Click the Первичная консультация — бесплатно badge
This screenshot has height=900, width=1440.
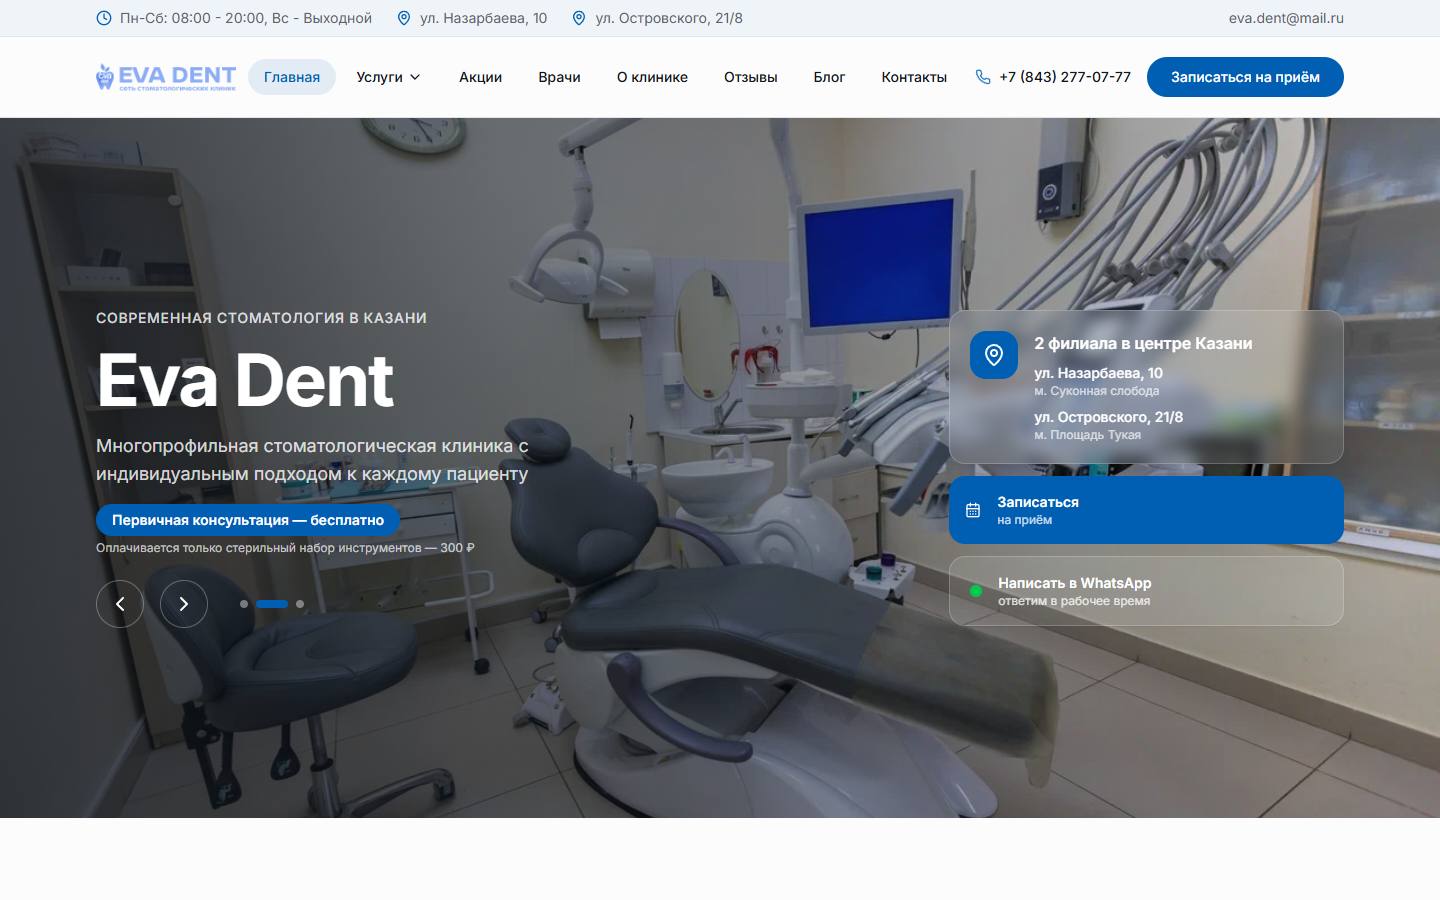coord(248,520)
